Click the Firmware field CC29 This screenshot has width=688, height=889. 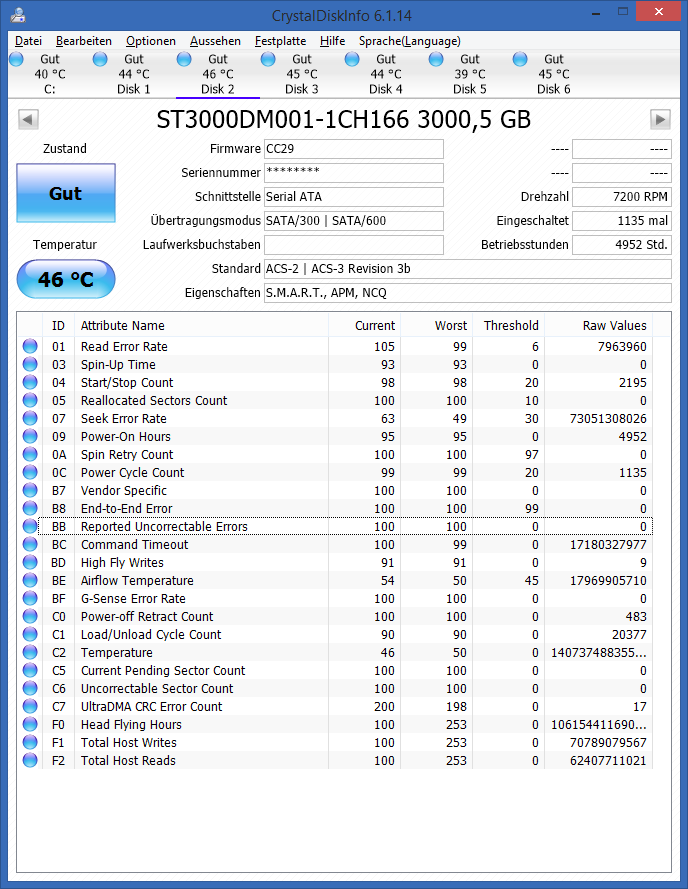click(354, 149)
